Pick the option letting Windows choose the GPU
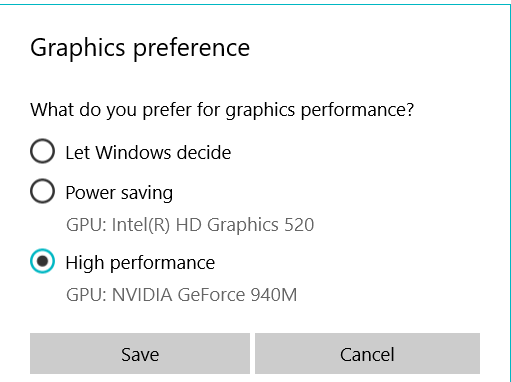511x382 pixels. point(42,151)
